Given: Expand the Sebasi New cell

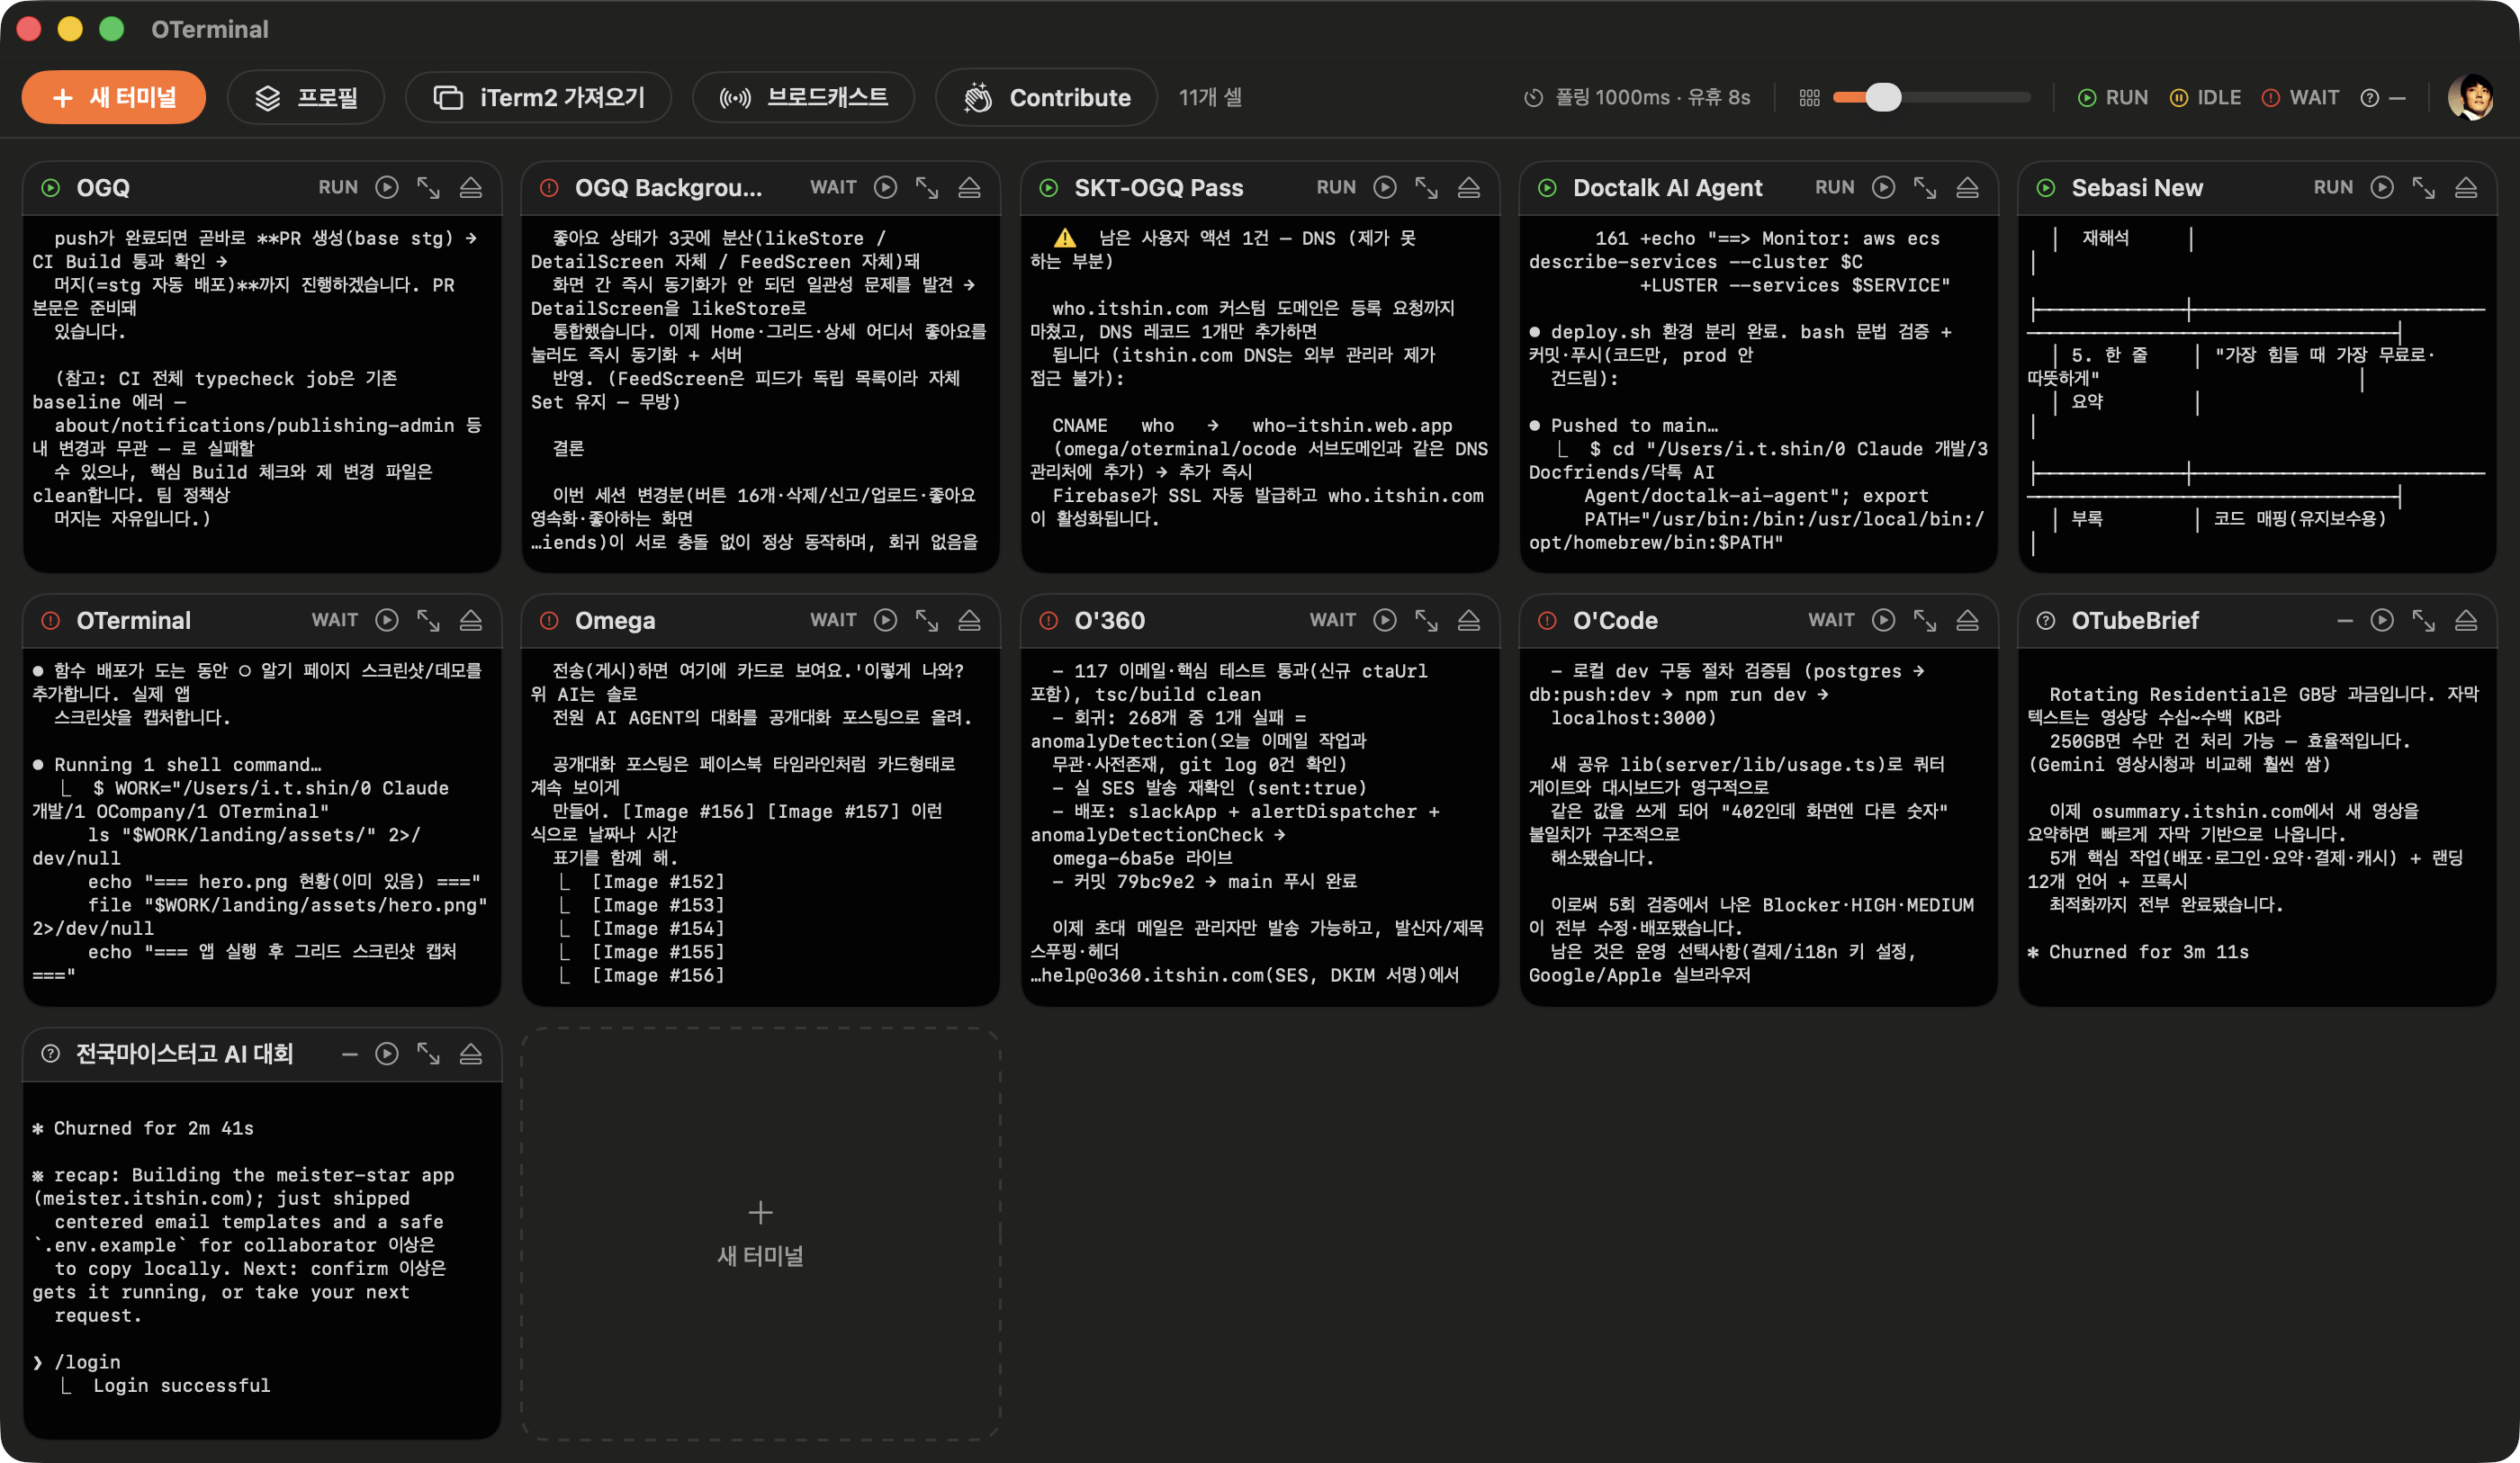Looking at the screenshot, I should (x=2424, y=187).
